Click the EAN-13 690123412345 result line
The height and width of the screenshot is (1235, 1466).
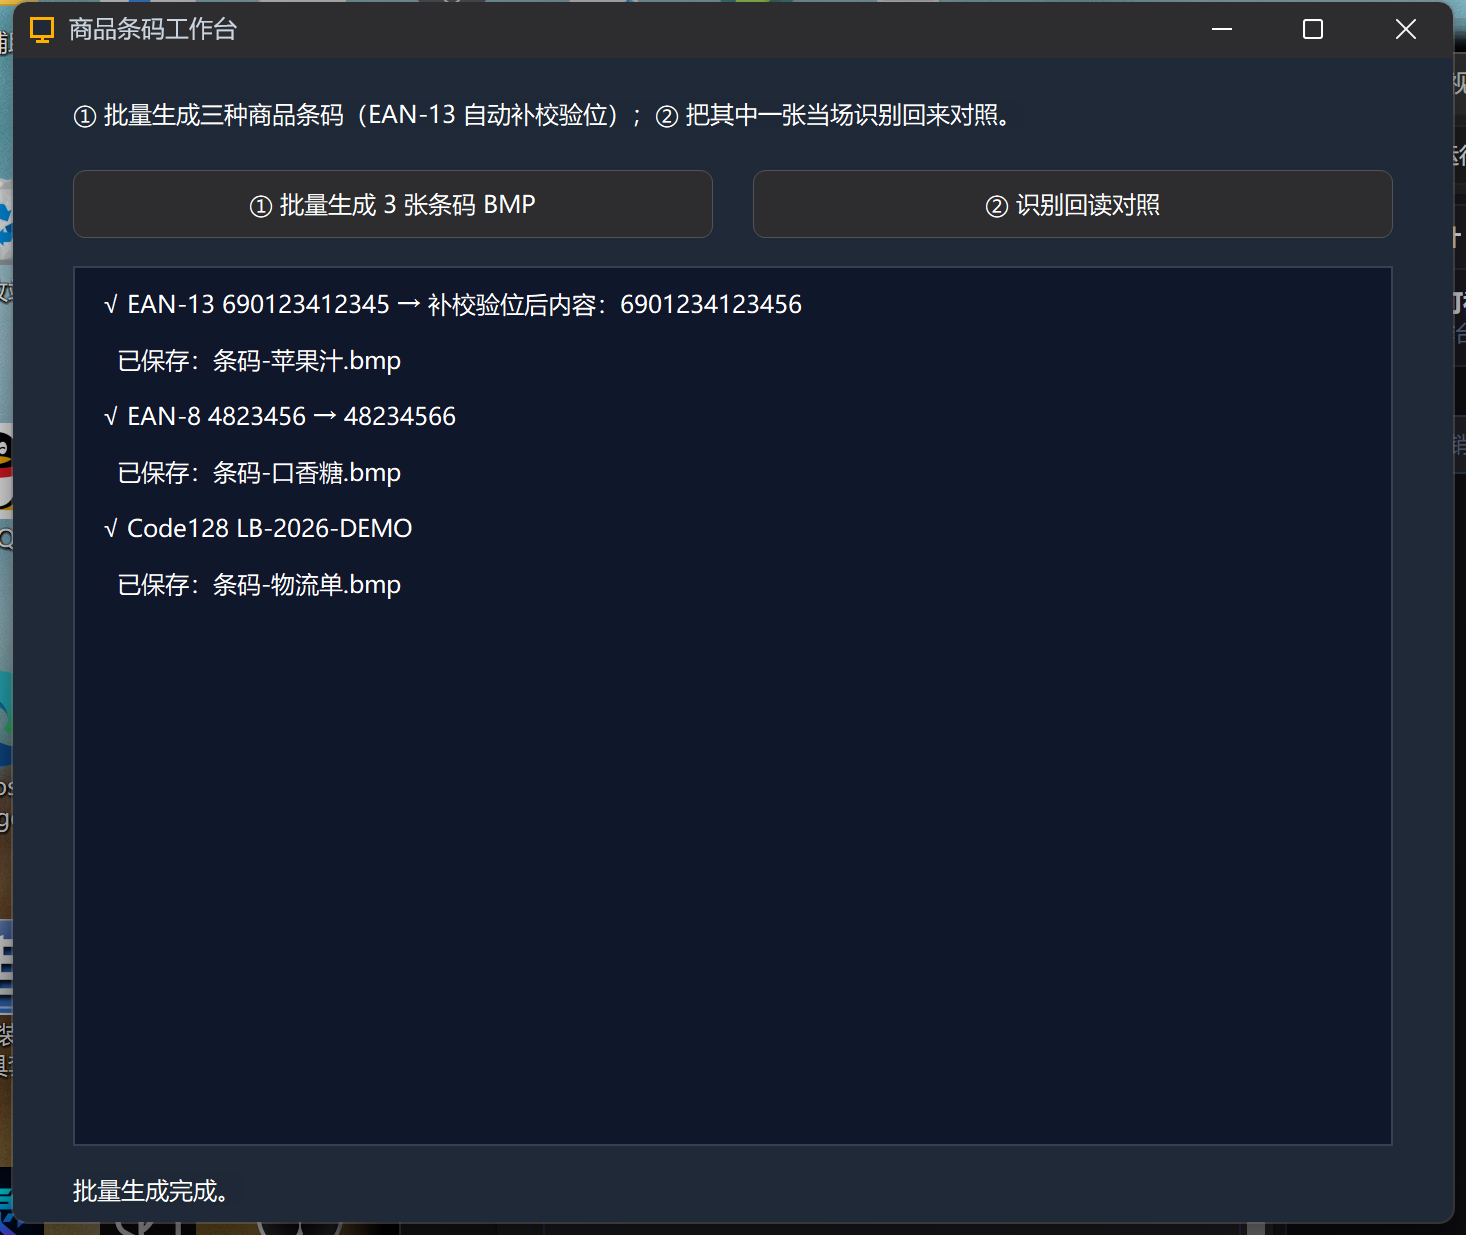[453, 304]
